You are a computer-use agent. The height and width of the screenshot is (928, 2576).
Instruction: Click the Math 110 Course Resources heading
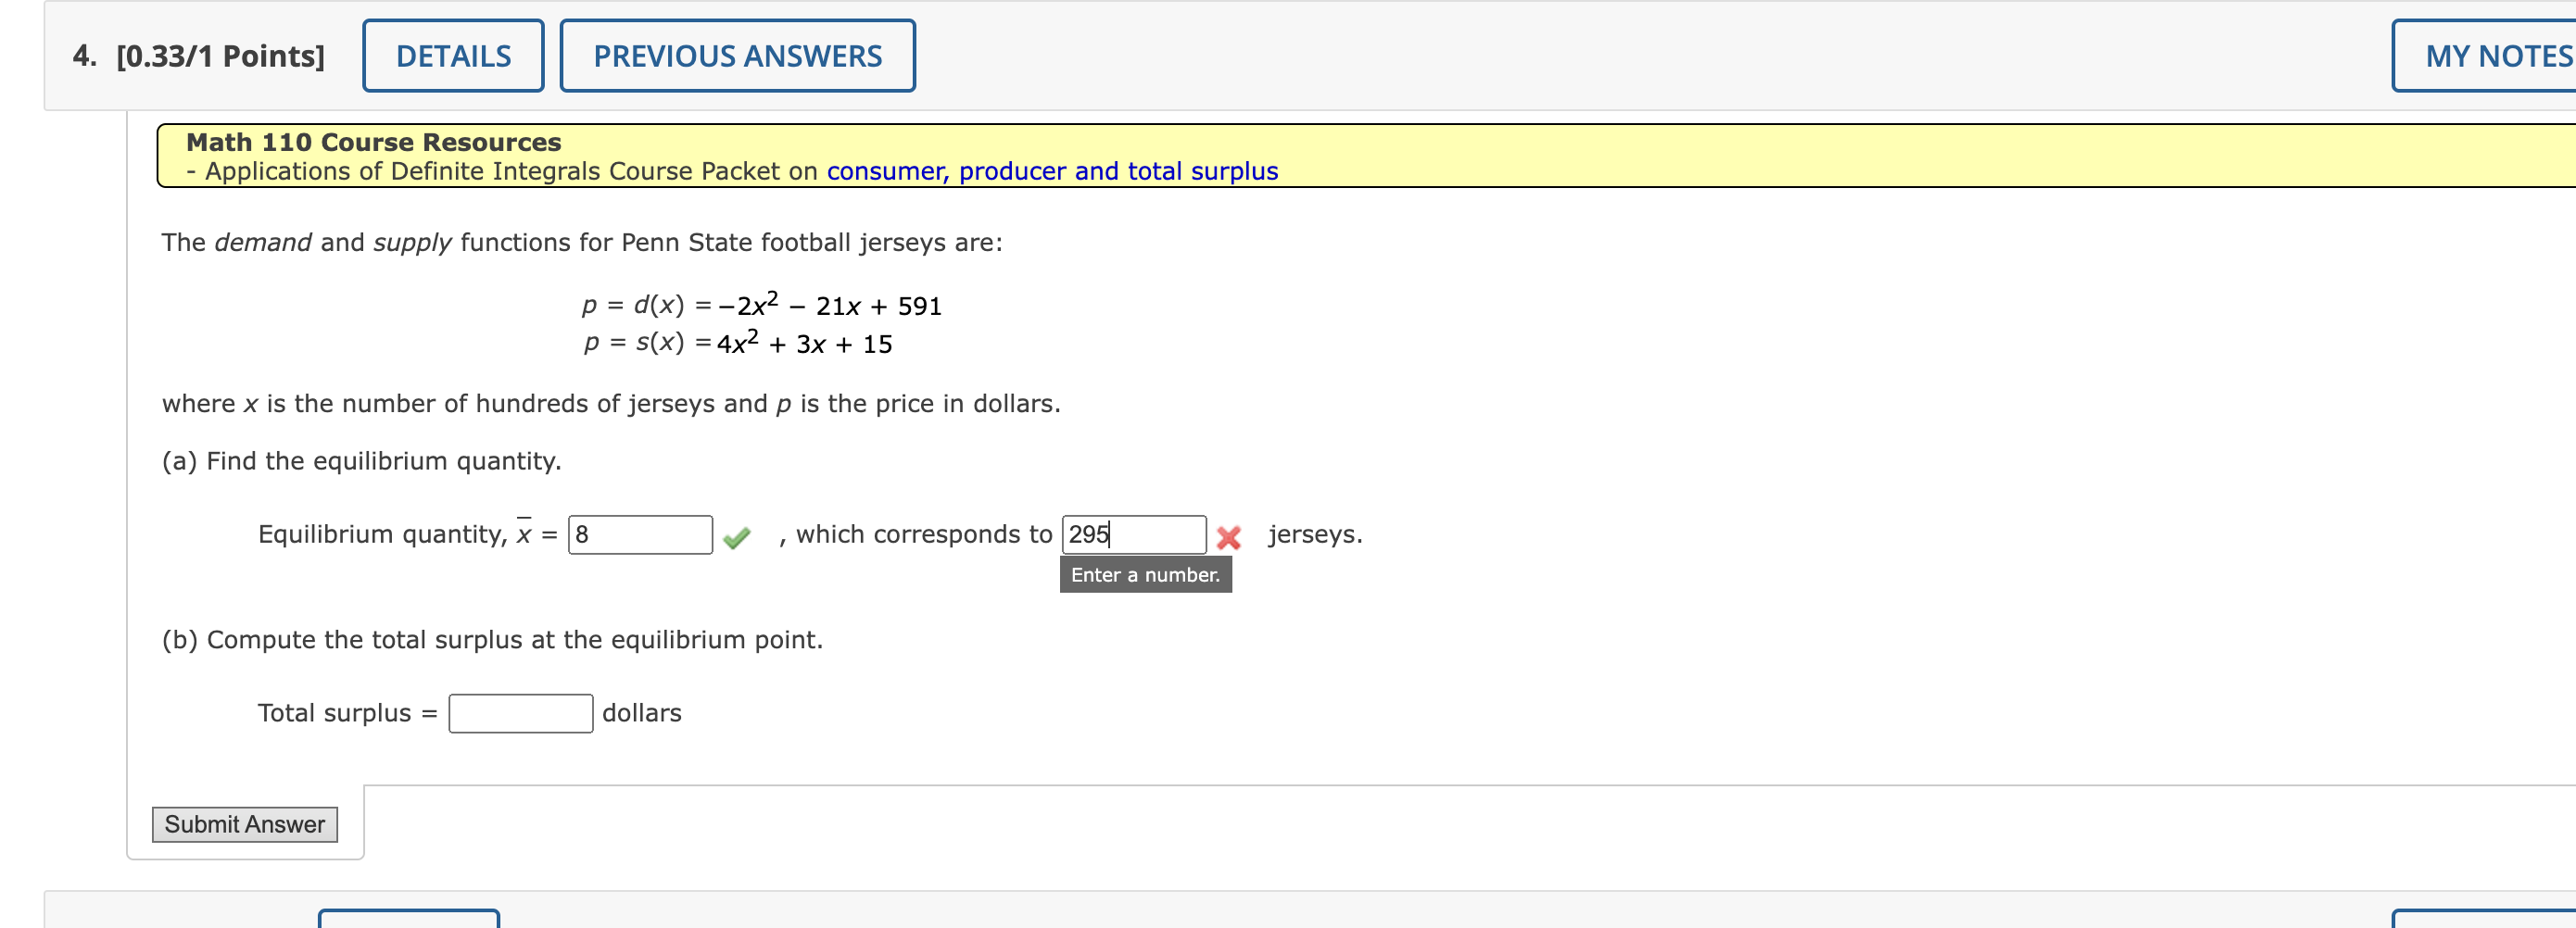(x=373, y=142)
